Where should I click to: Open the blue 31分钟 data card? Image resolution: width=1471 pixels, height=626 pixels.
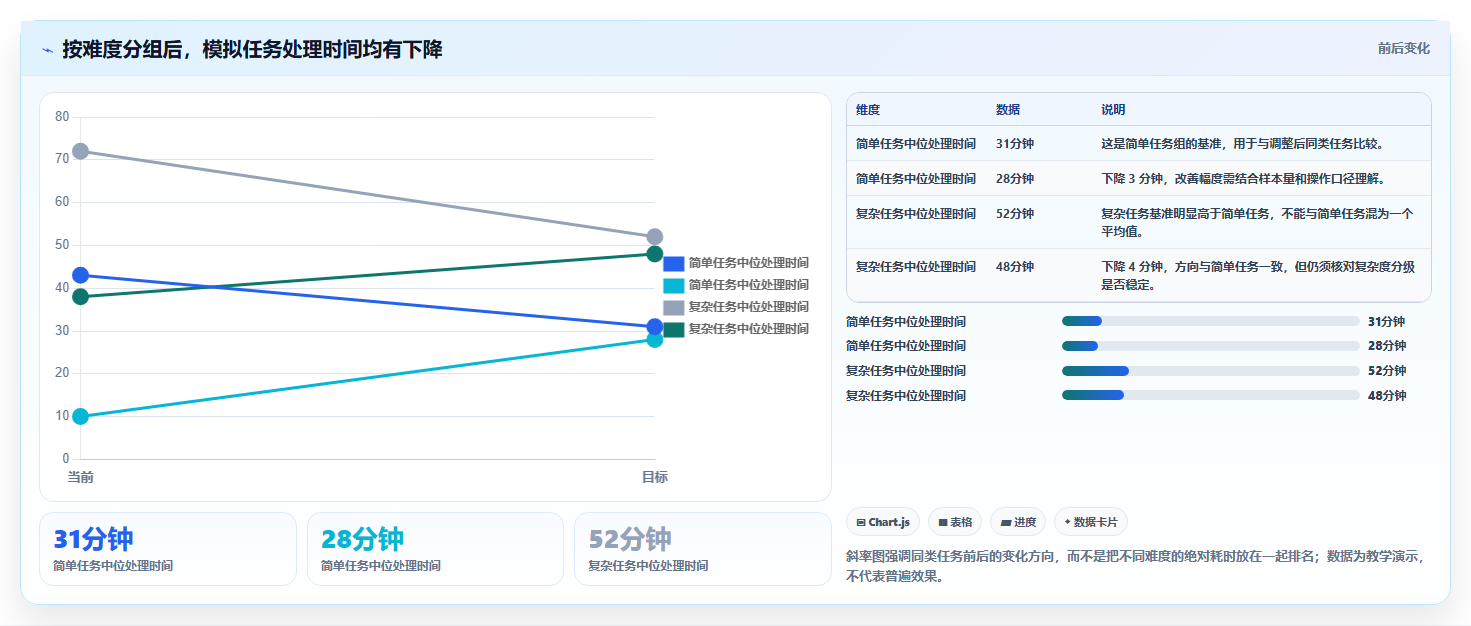click(x=168, y=549)
